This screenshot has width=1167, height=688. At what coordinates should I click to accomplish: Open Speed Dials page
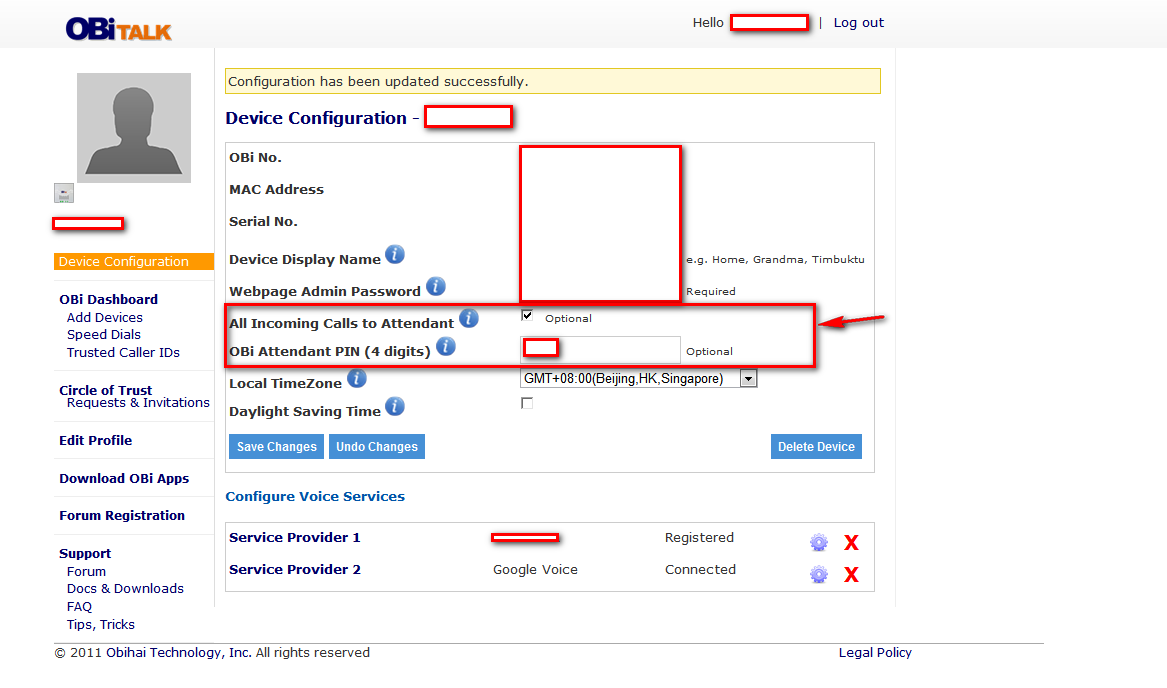pos(103,335)
